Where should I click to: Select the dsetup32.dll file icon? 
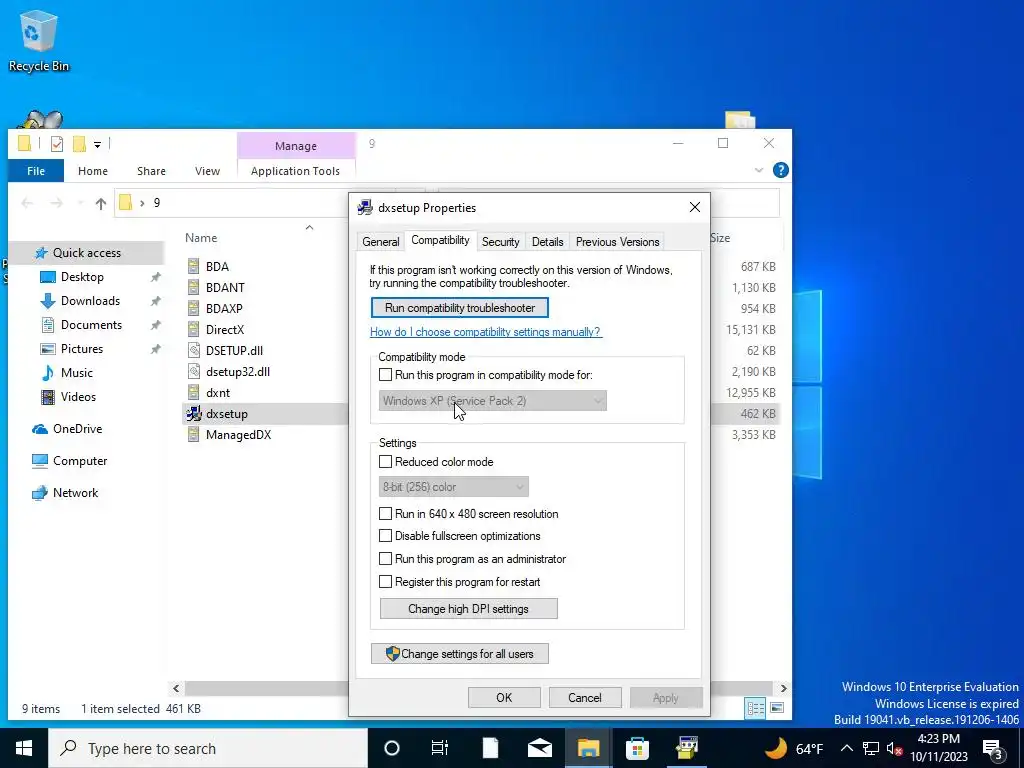(x=193, y=372)
